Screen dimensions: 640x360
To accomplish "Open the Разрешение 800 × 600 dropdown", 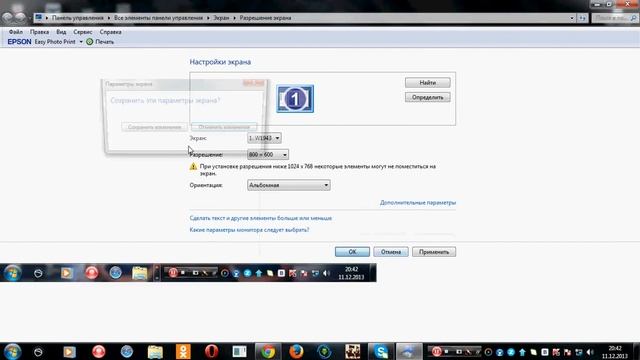I will pyautogui.click(x=268, y=155).
